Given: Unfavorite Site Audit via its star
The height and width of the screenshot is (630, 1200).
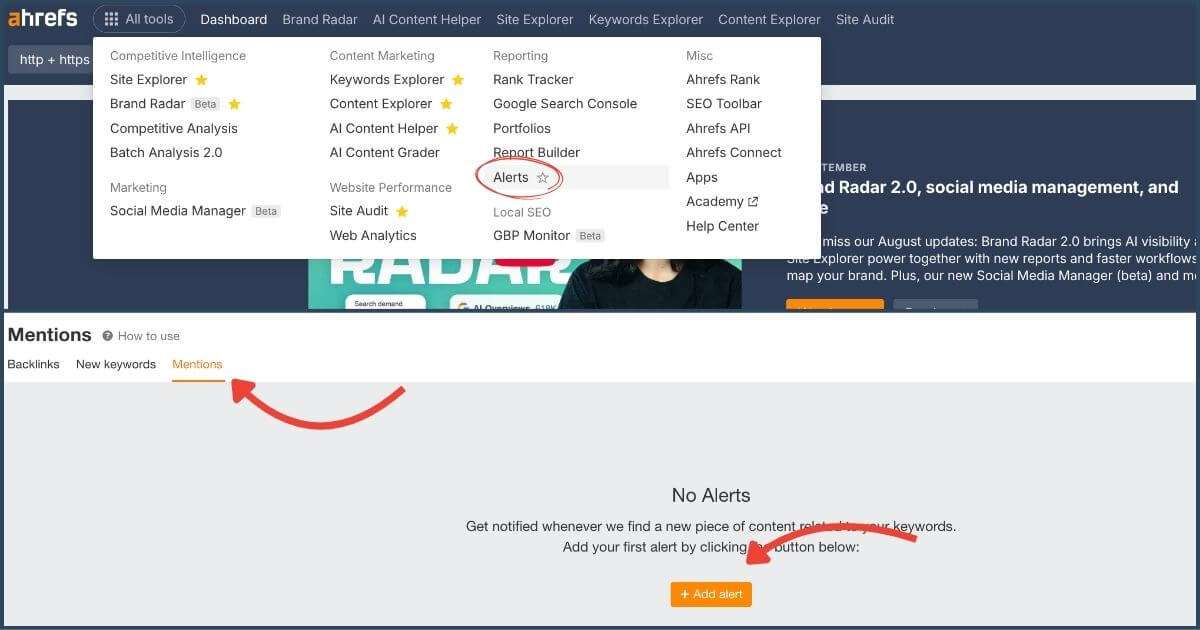Looking at the screenshot, I should (400, 211).
